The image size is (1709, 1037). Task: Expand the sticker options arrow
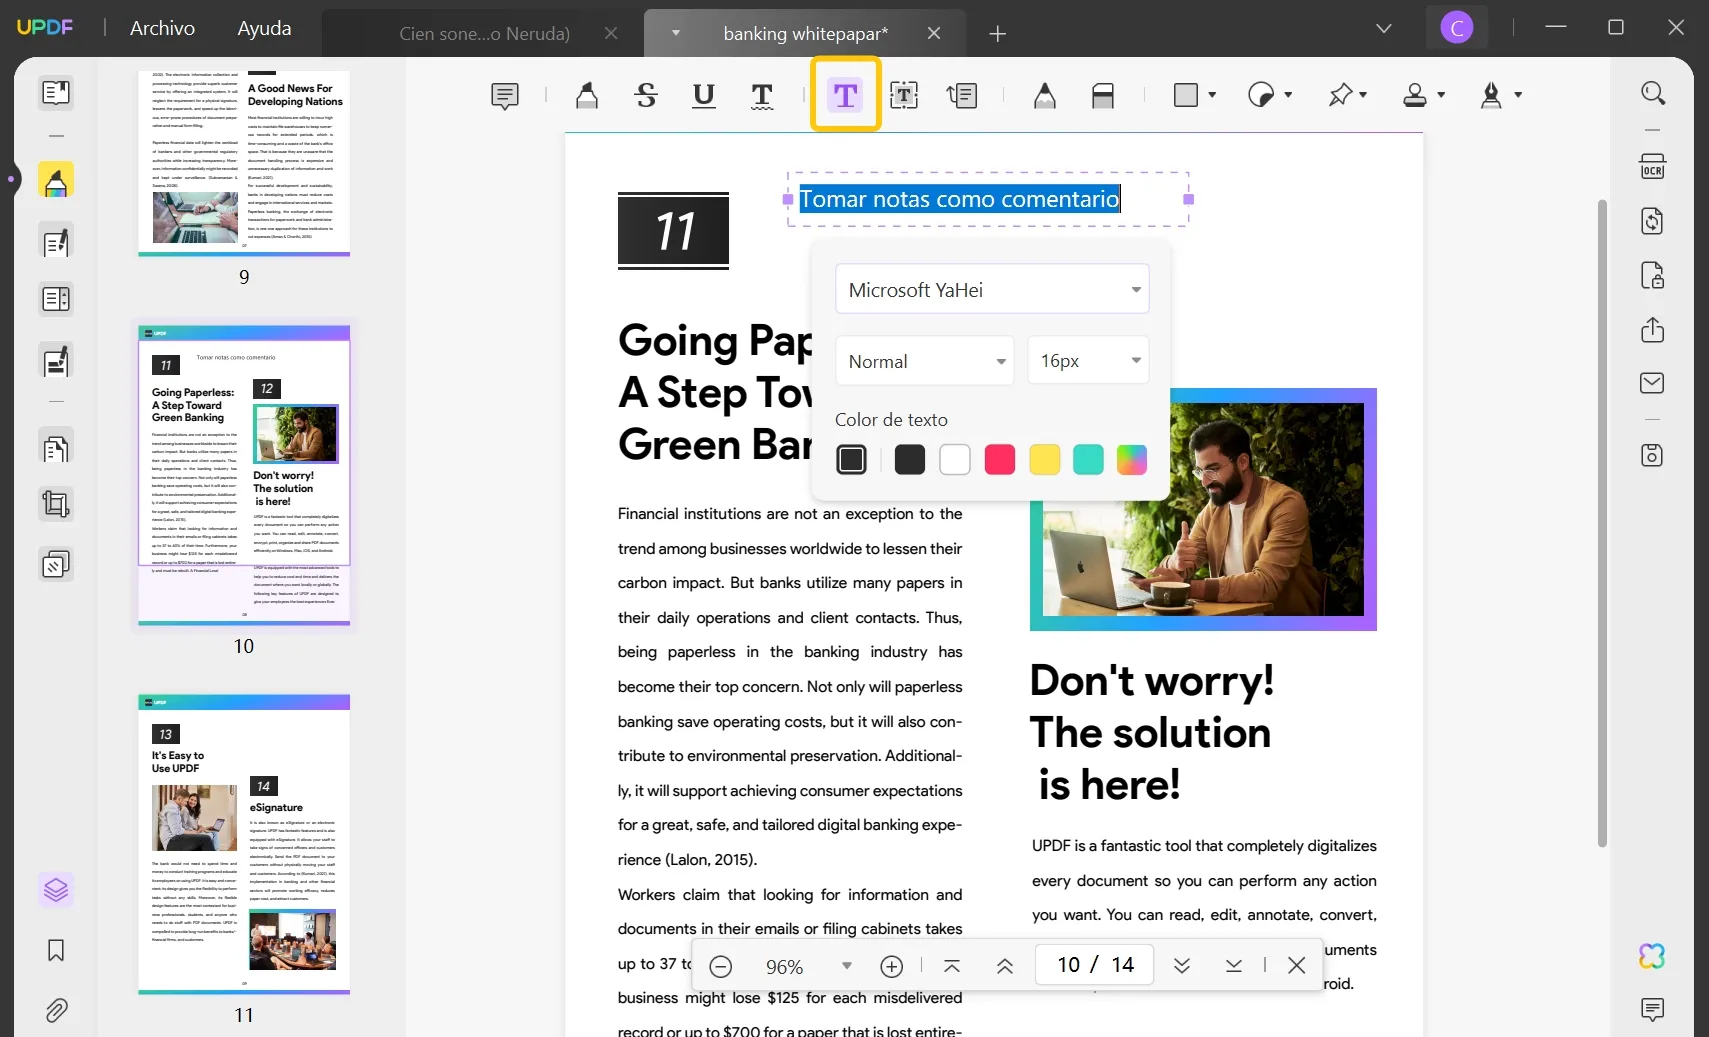1288,95
